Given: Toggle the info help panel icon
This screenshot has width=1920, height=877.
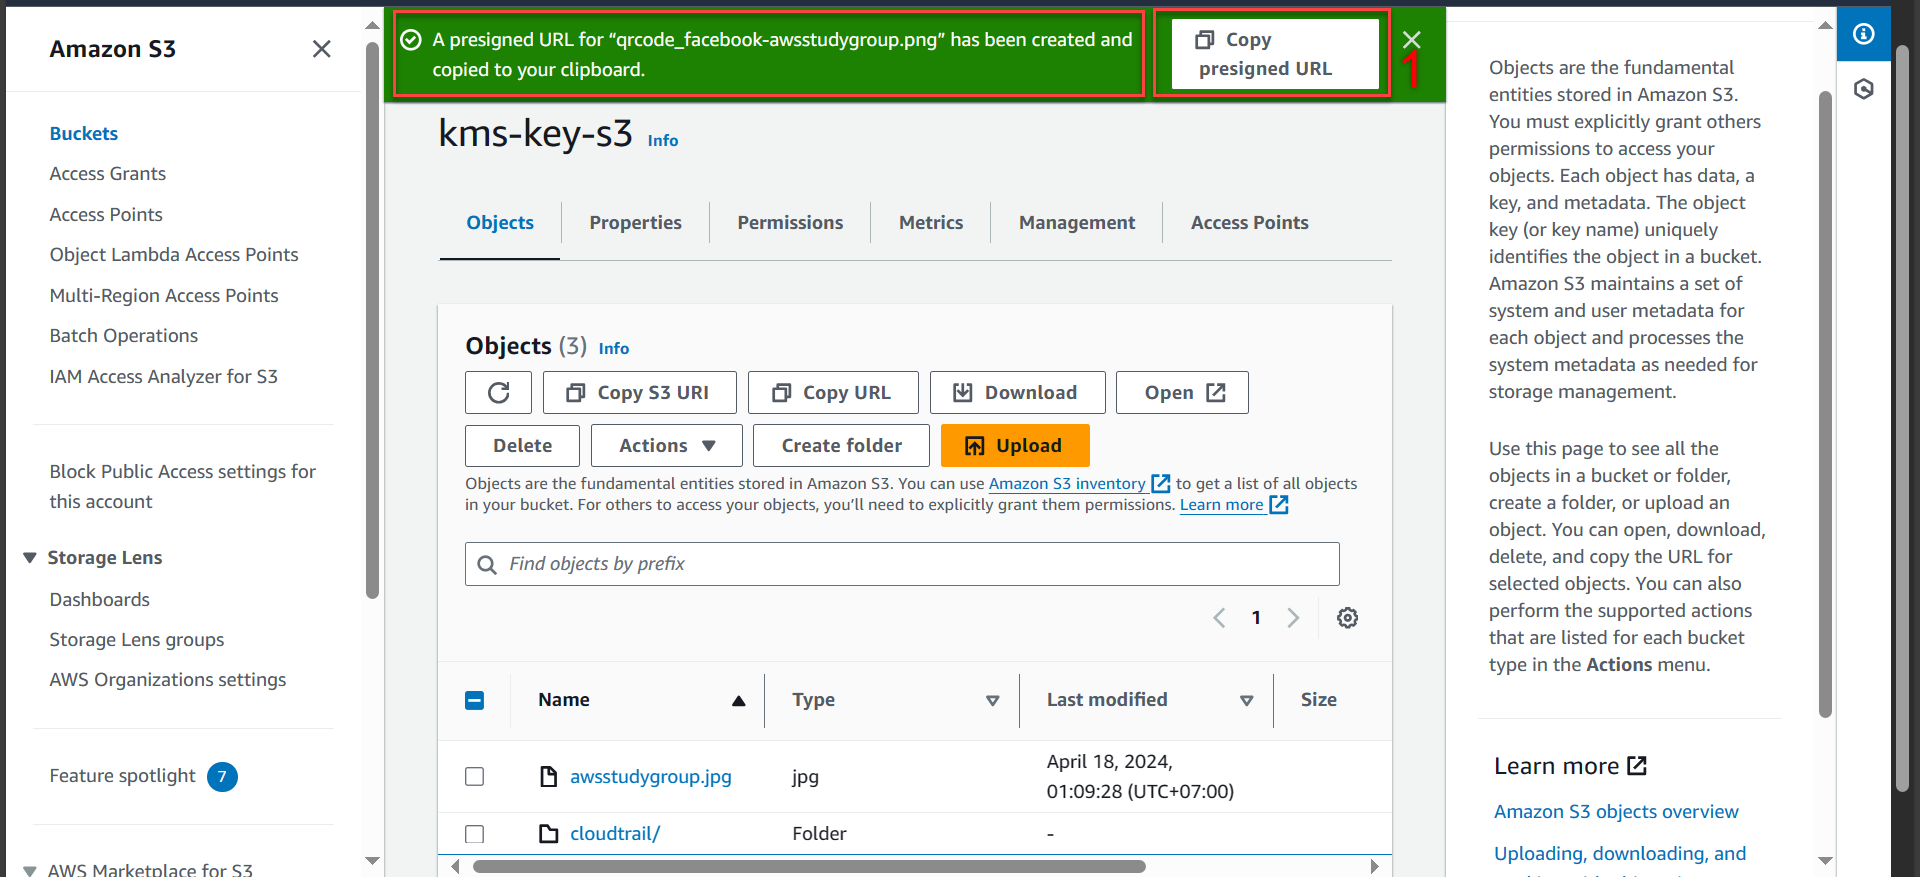Looking at the screenshot, I should tap(1864, 34).
